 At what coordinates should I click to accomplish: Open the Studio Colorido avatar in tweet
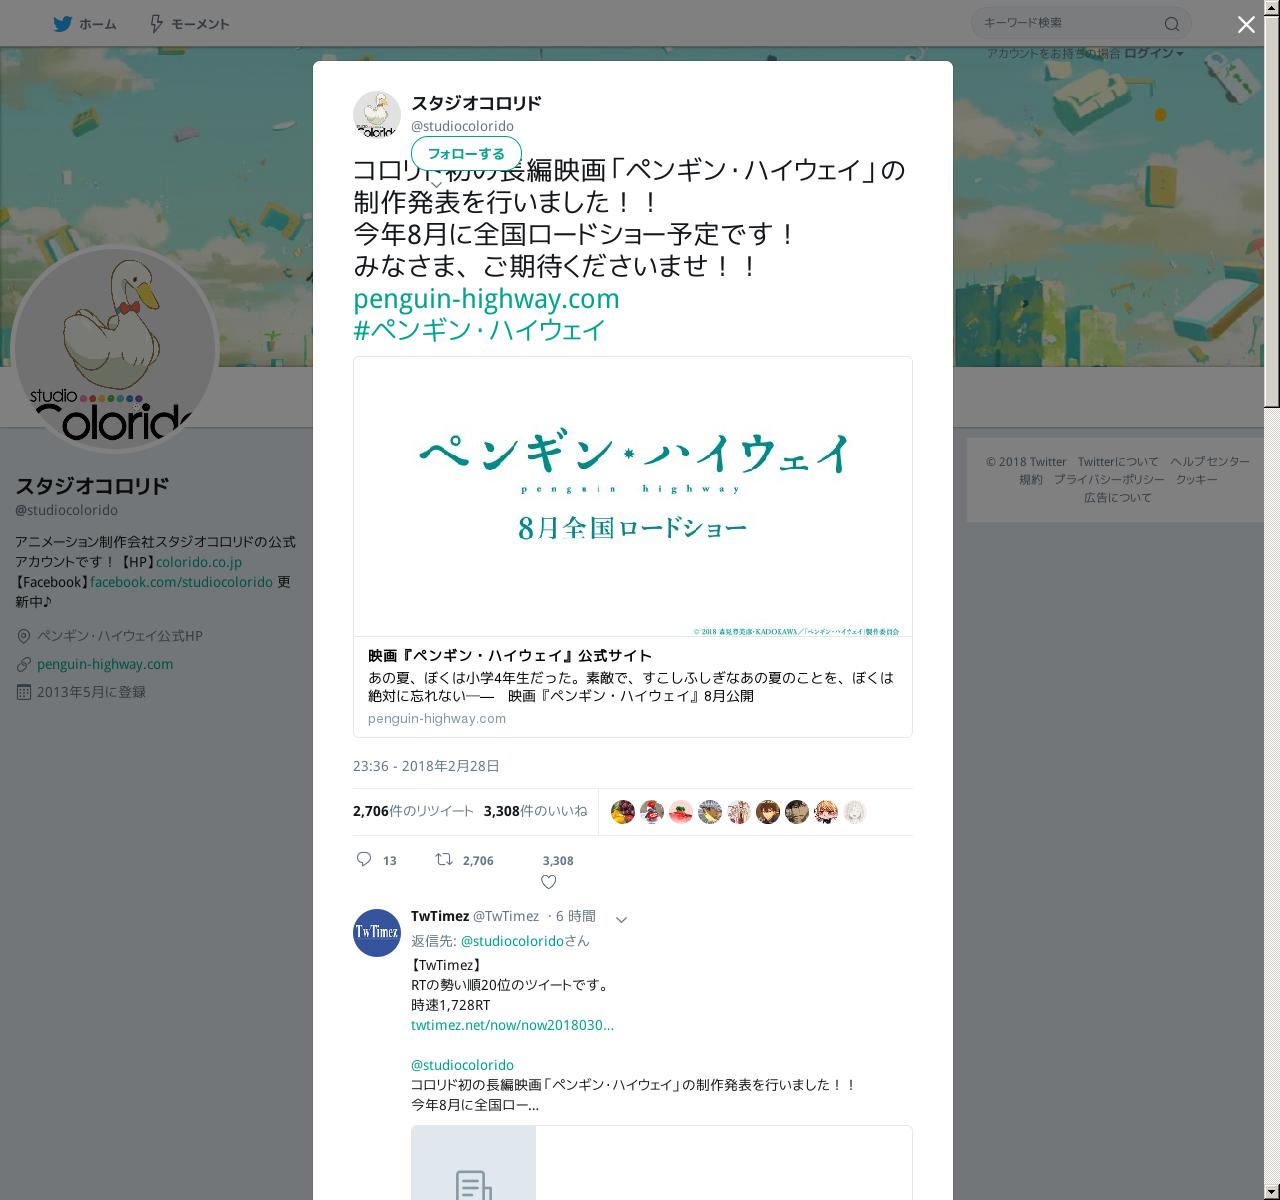coord(377,115)
